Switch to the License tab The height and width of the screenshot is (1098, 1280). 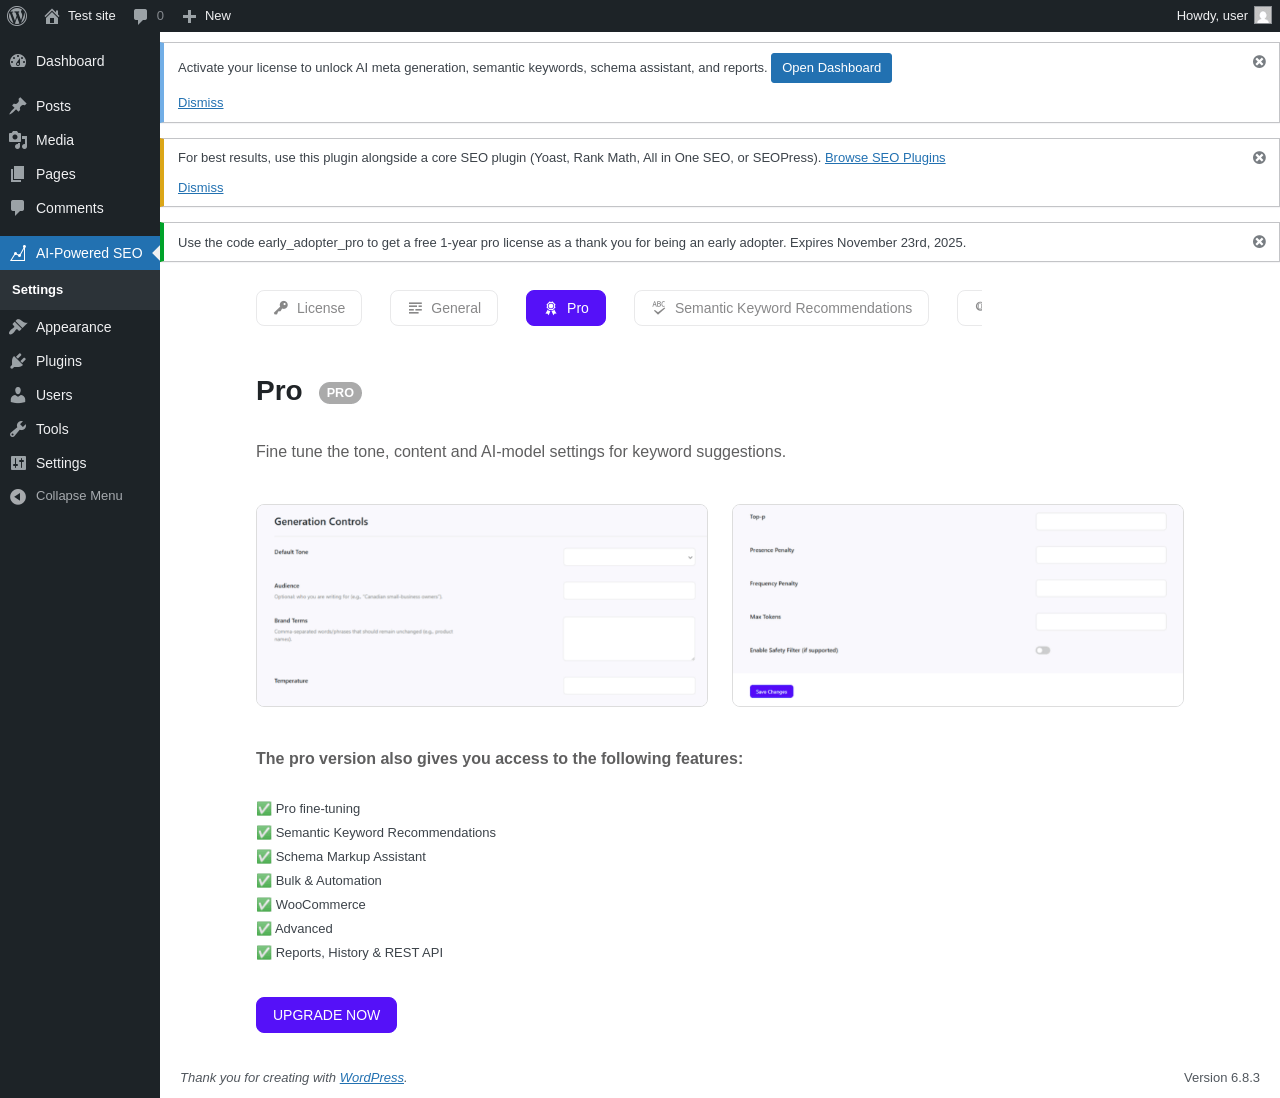tap(309, 308)
